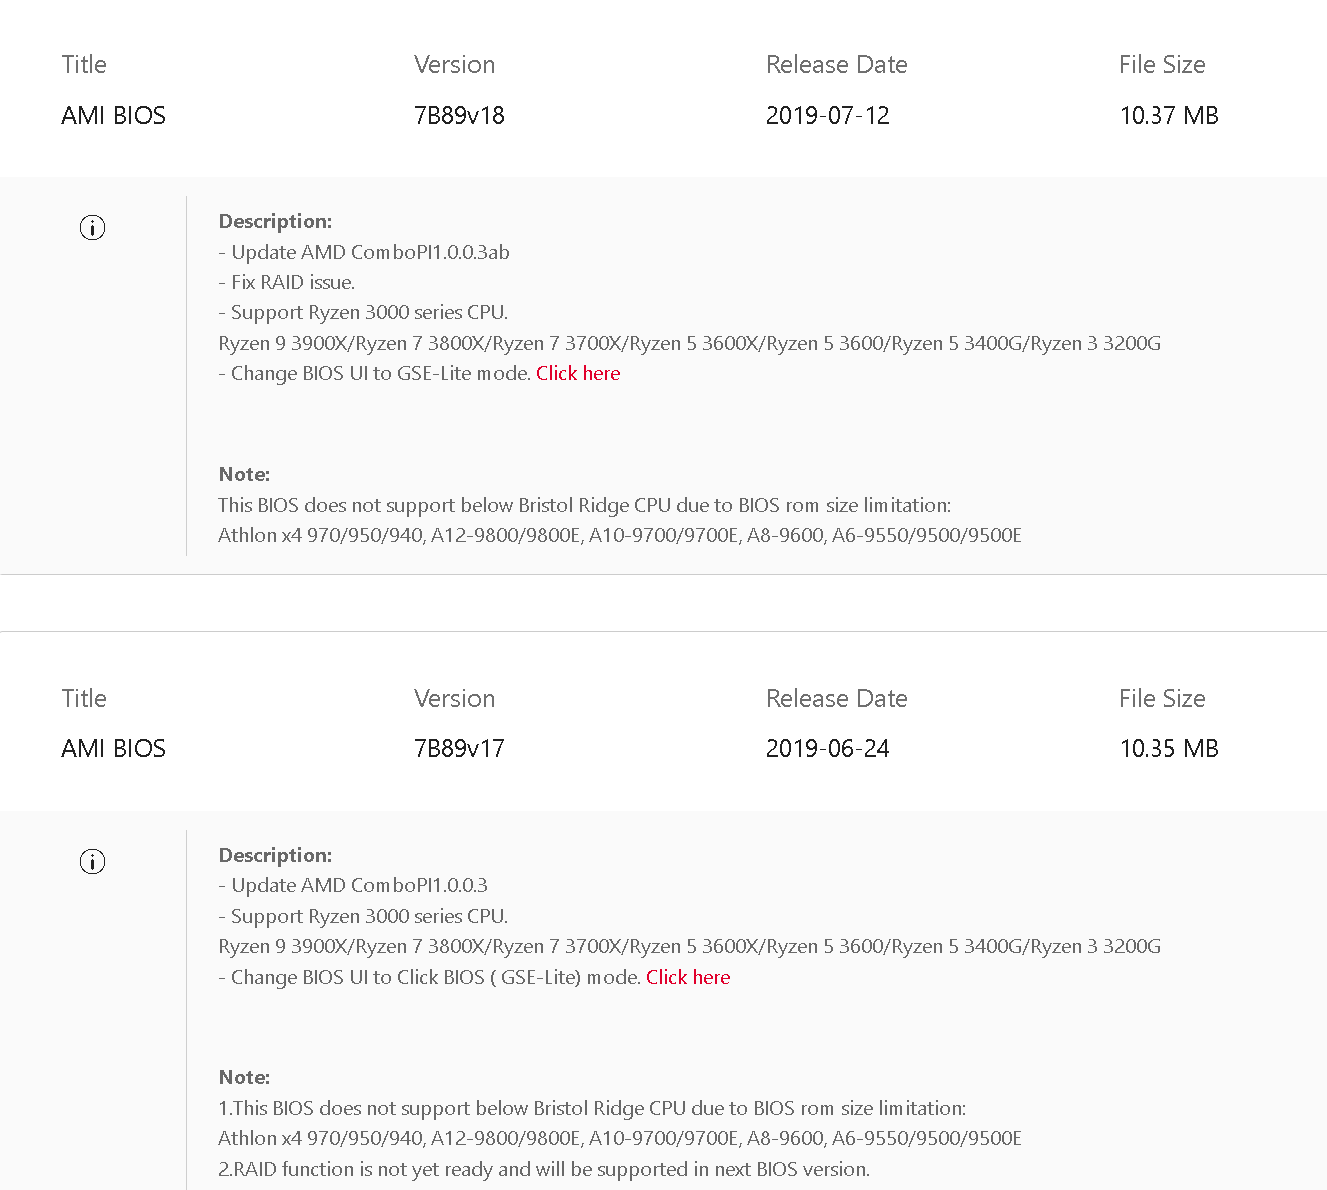This screenshot has height=1190, width=1327.
Task: Click the info icon for BIOS 7B89v18
Action: pyautogui.click(x=92, y=228)
